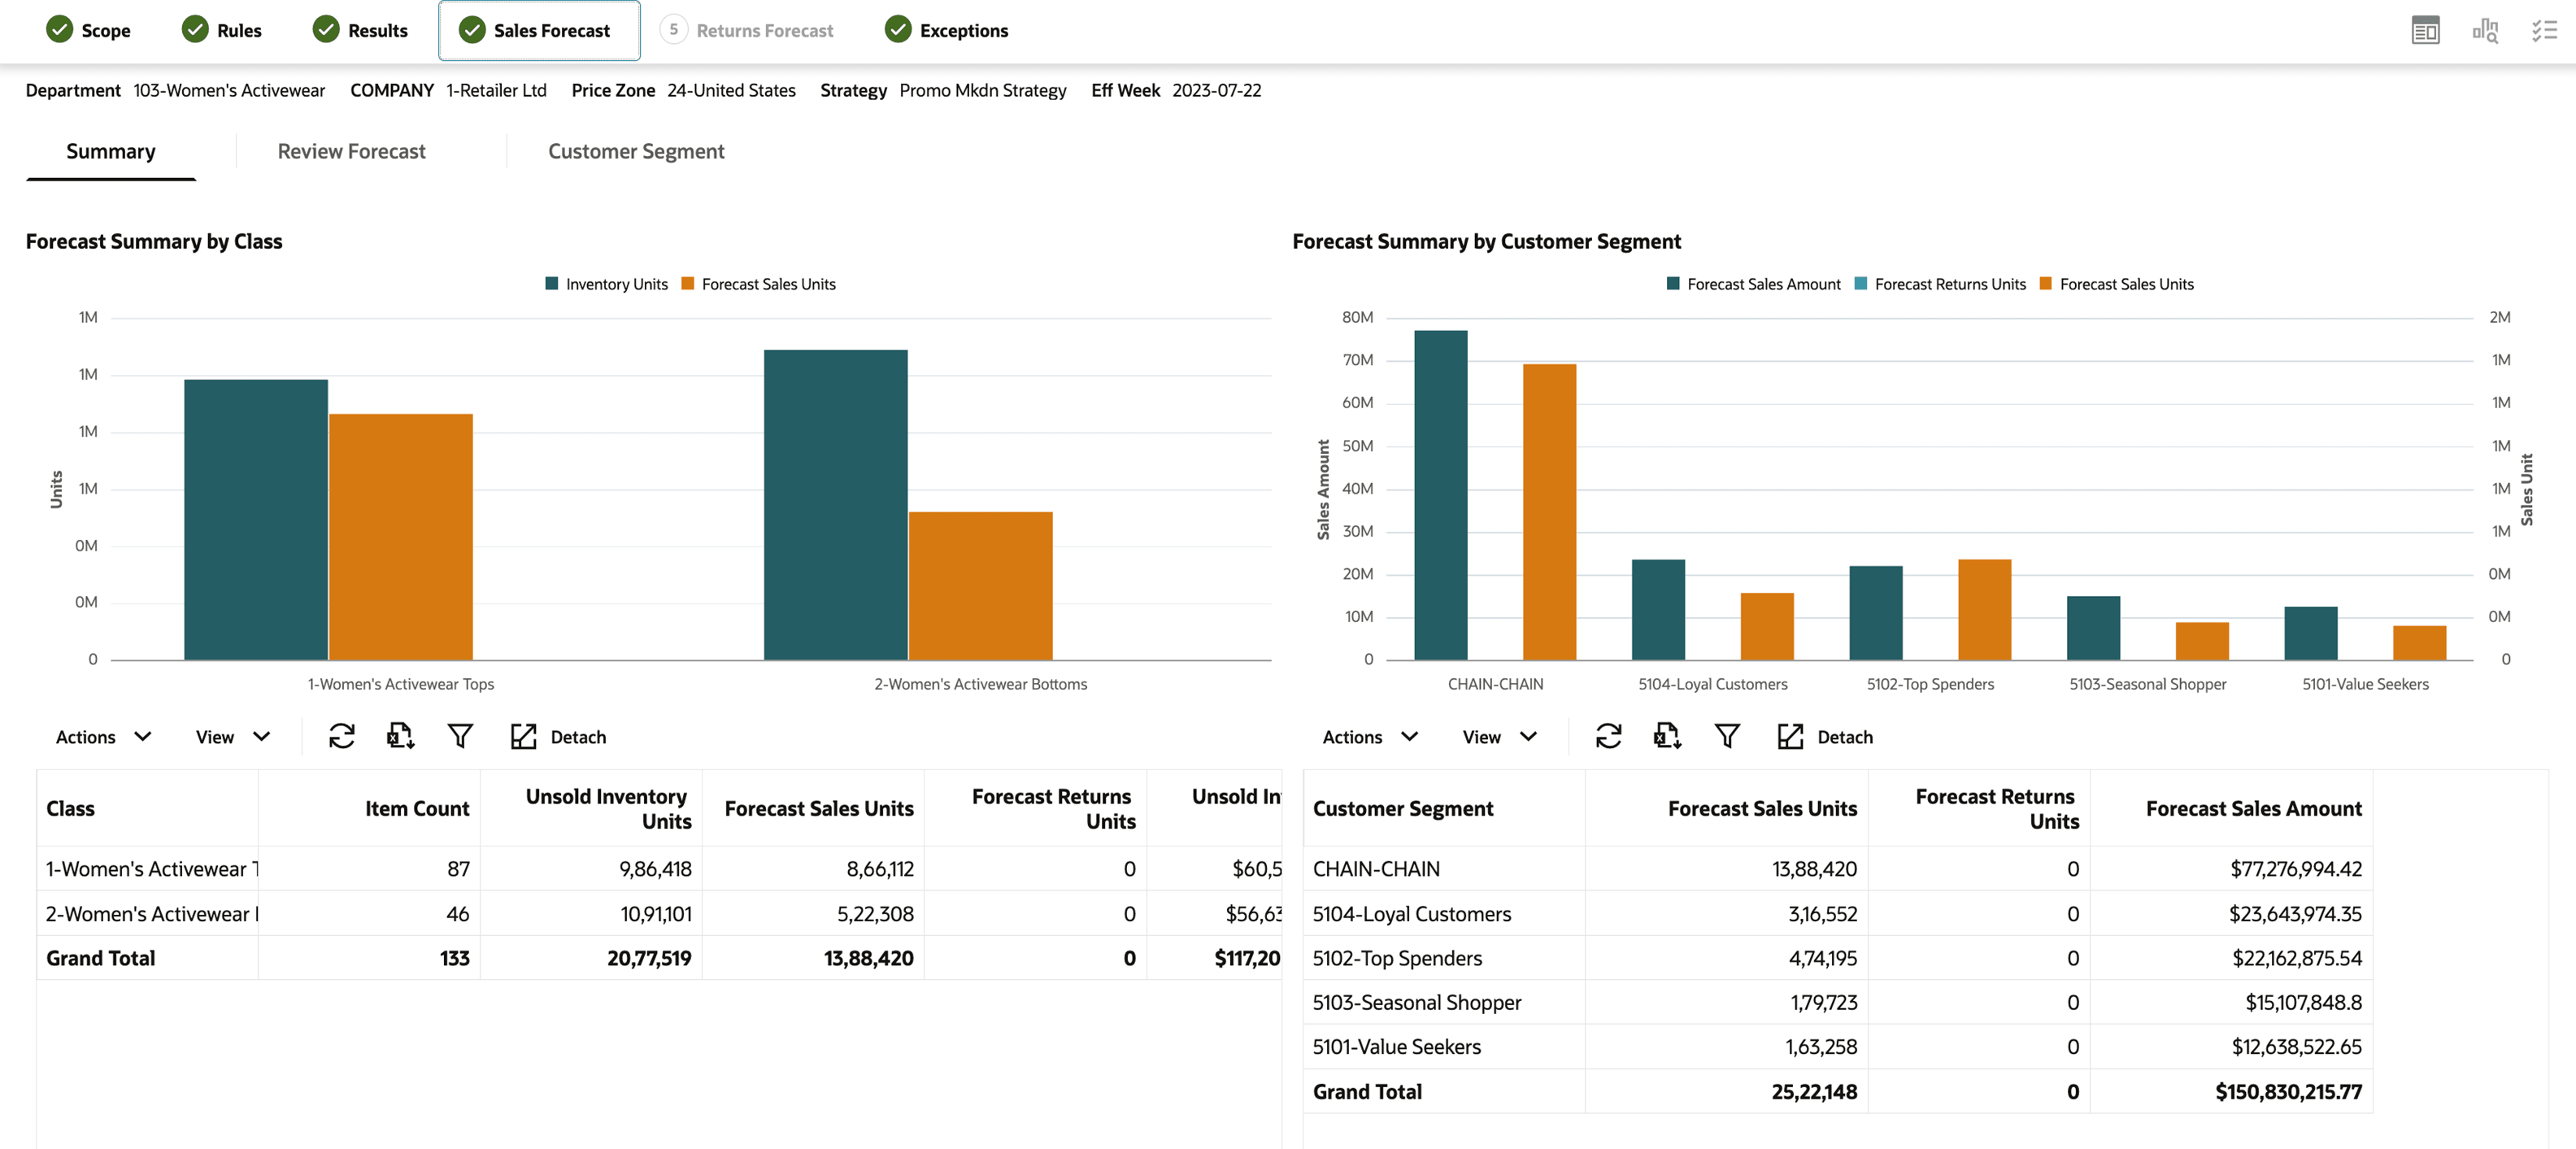The width and height of the screenshot is (2576, 1149).
Task: Open the checklist icon top right
Action: coord(2544,31)
